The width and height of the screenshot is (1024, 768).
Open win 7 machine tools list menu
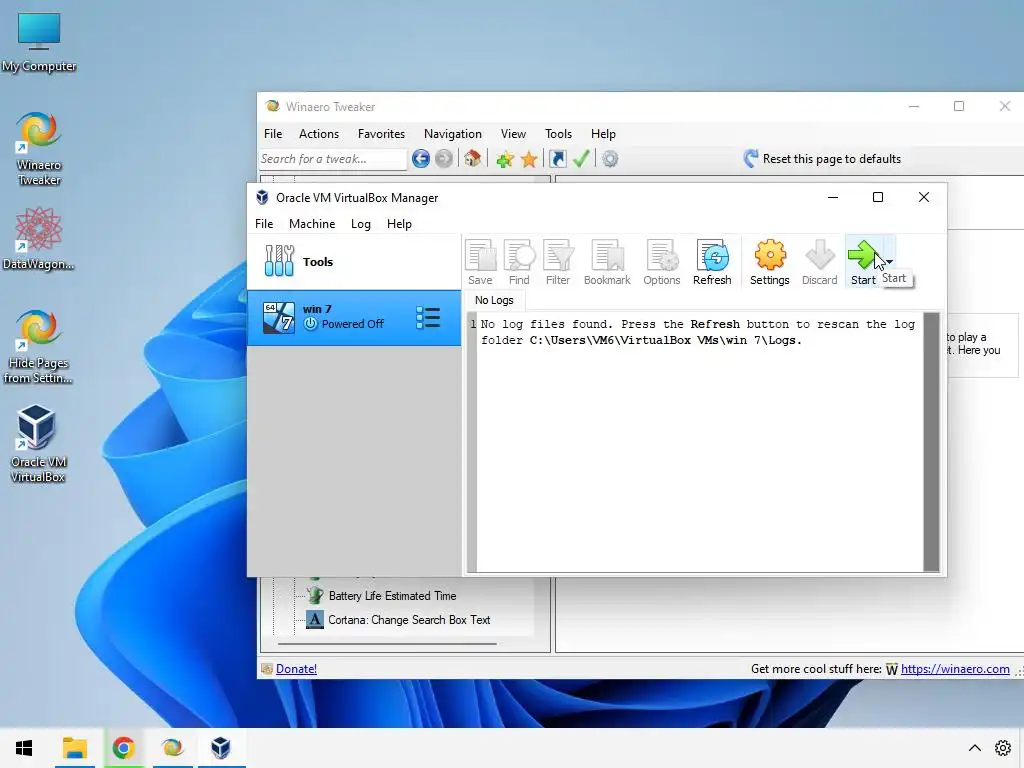coord(428,318)
